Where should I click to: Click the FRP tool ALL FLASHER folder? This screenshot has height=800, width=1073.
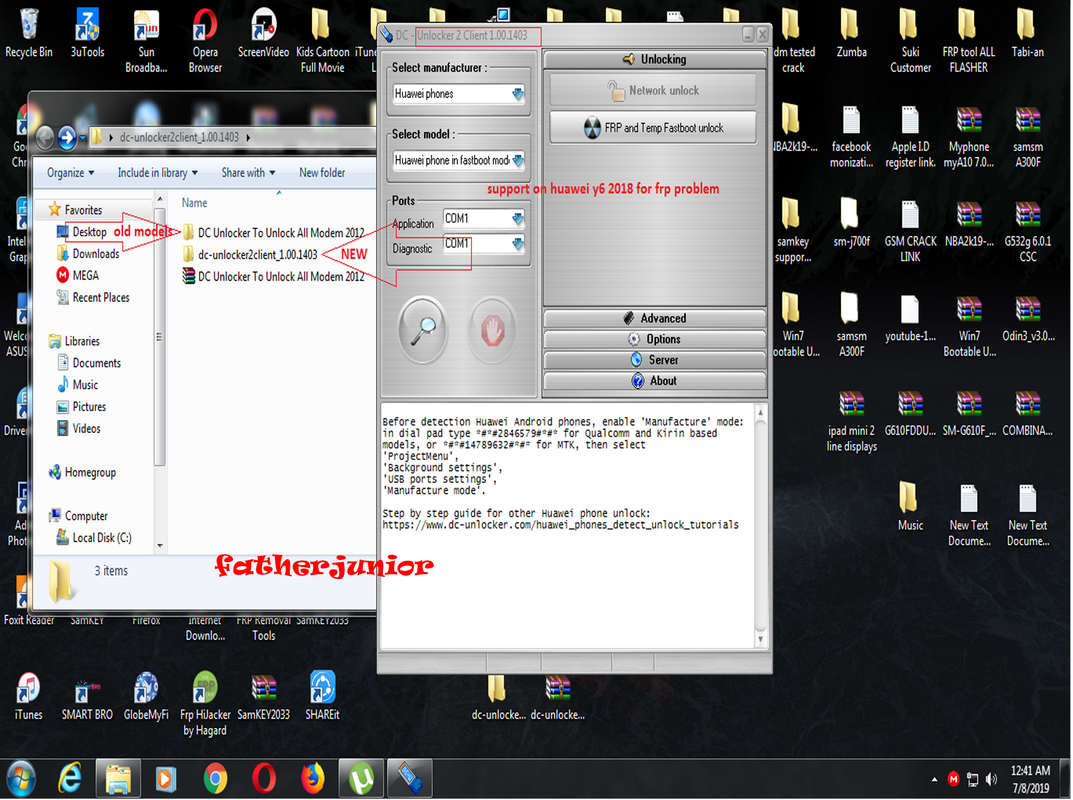point(968,40)
